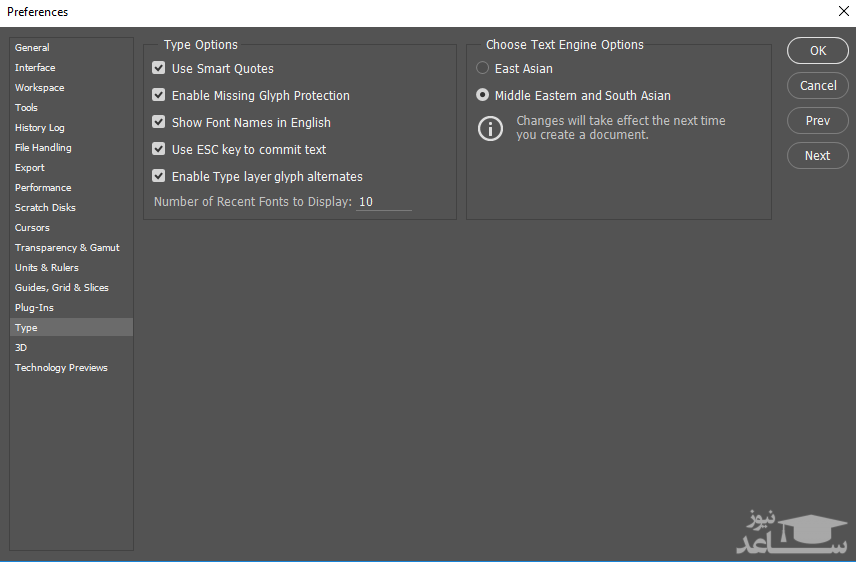The image size is (856, 562).
Task: Uncheck Show Font Names in English
Action: (x=158, y=123)
